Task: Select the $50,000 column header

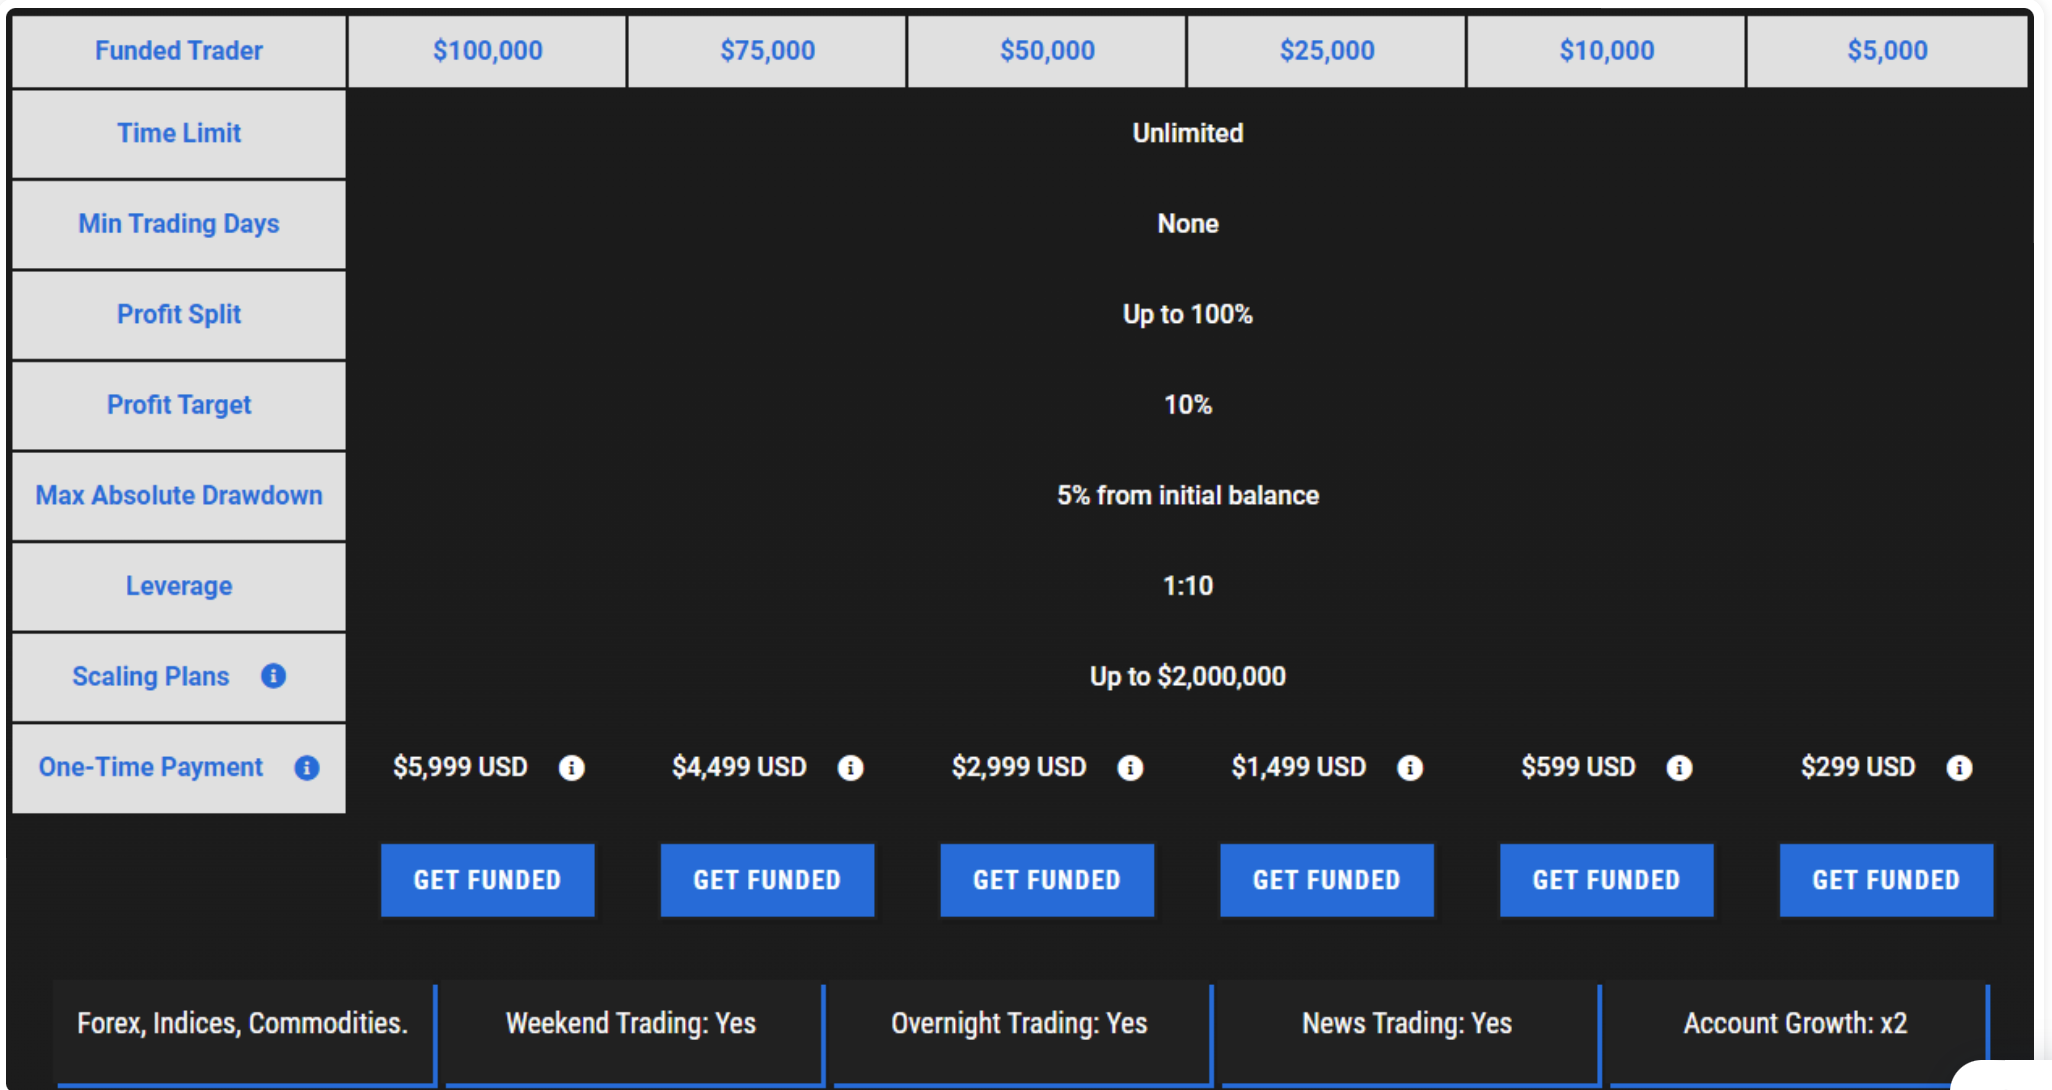Action: coord(1047,50)
